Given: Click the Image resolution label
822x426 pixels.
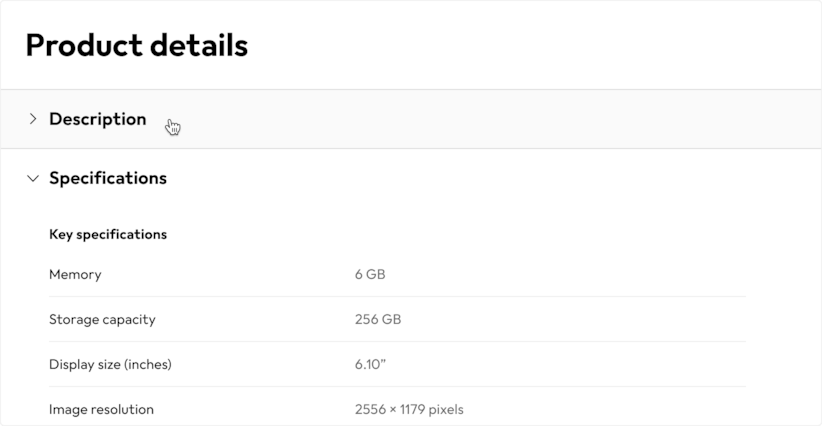Looking at the screenshot, I should click(101, 409).
